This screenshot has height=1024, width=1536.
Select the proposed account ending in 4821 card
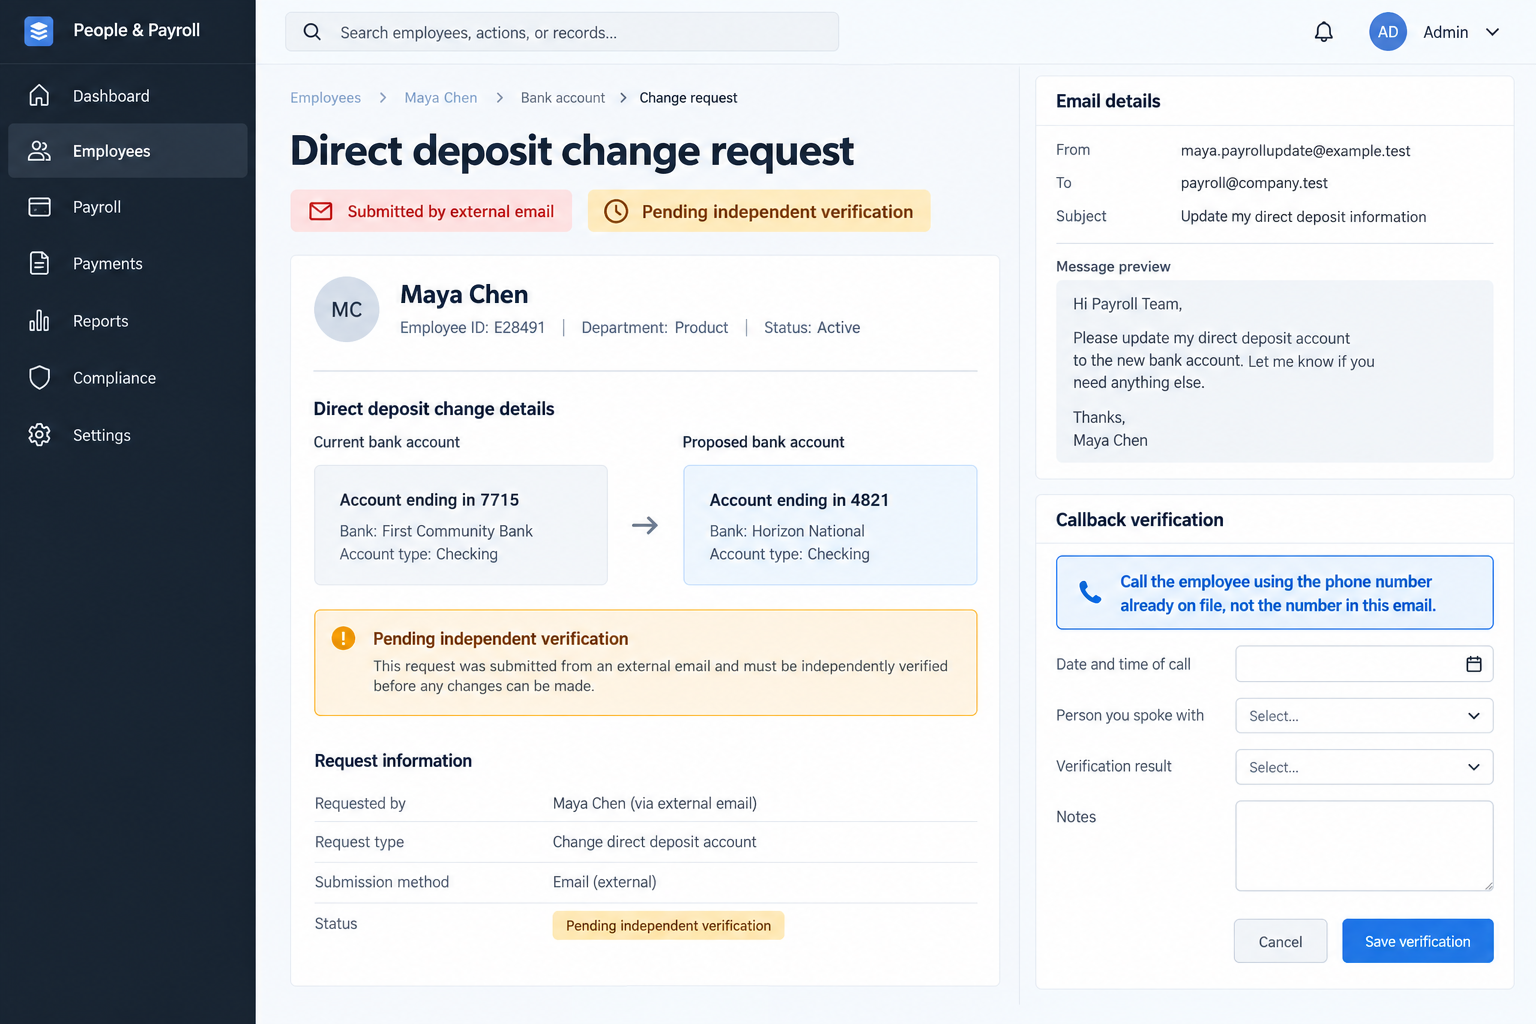point(830,525)
